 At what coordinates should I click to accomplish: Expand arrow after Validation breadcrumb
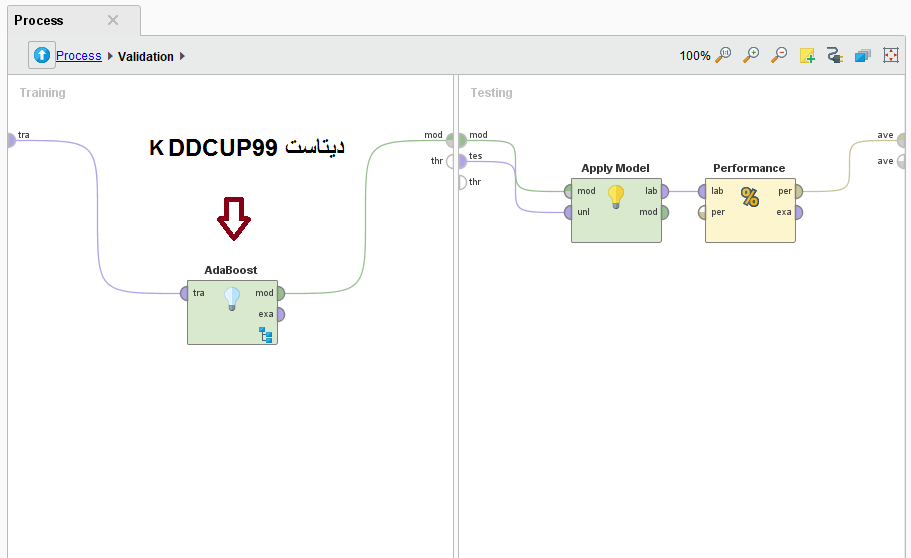(x=183, y=57)
